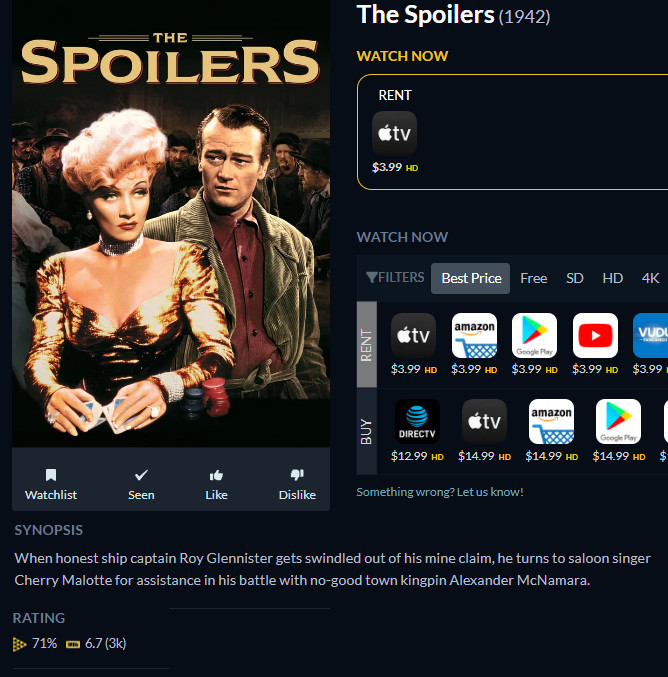Screen dimensions: 668x677
Task: Buy via Amazon for $14.99
Action: [551, 421]
